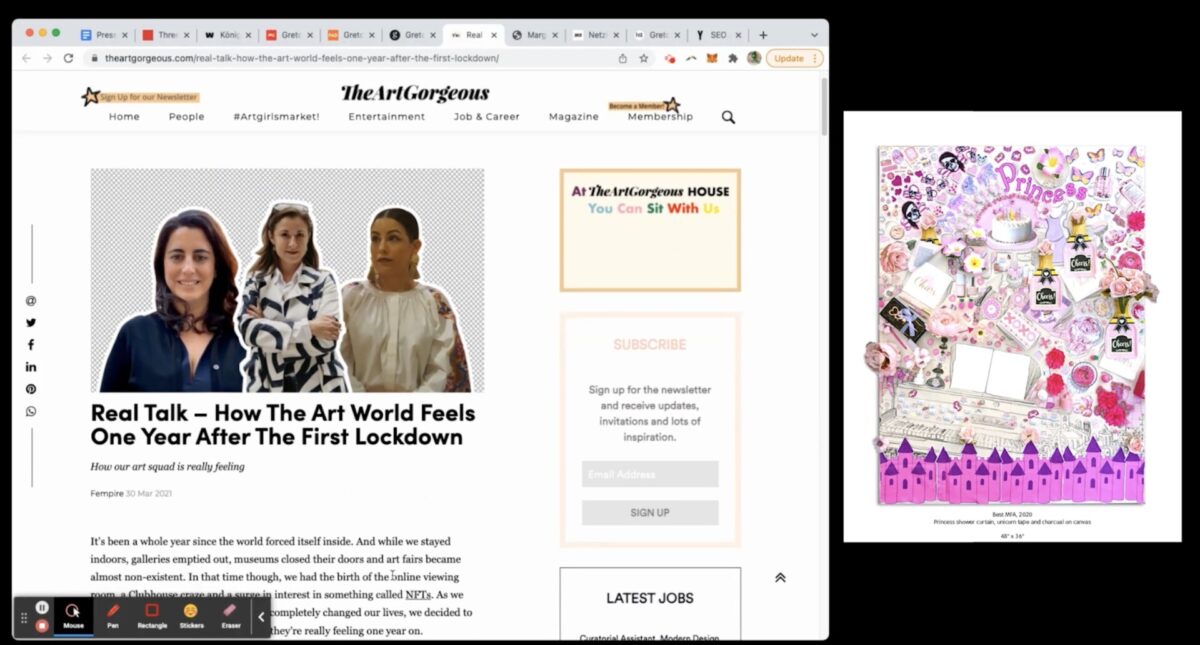Click the SIGN UP button
The width and height of the screenshot is (1200, 645).
(x=650, y=512)
